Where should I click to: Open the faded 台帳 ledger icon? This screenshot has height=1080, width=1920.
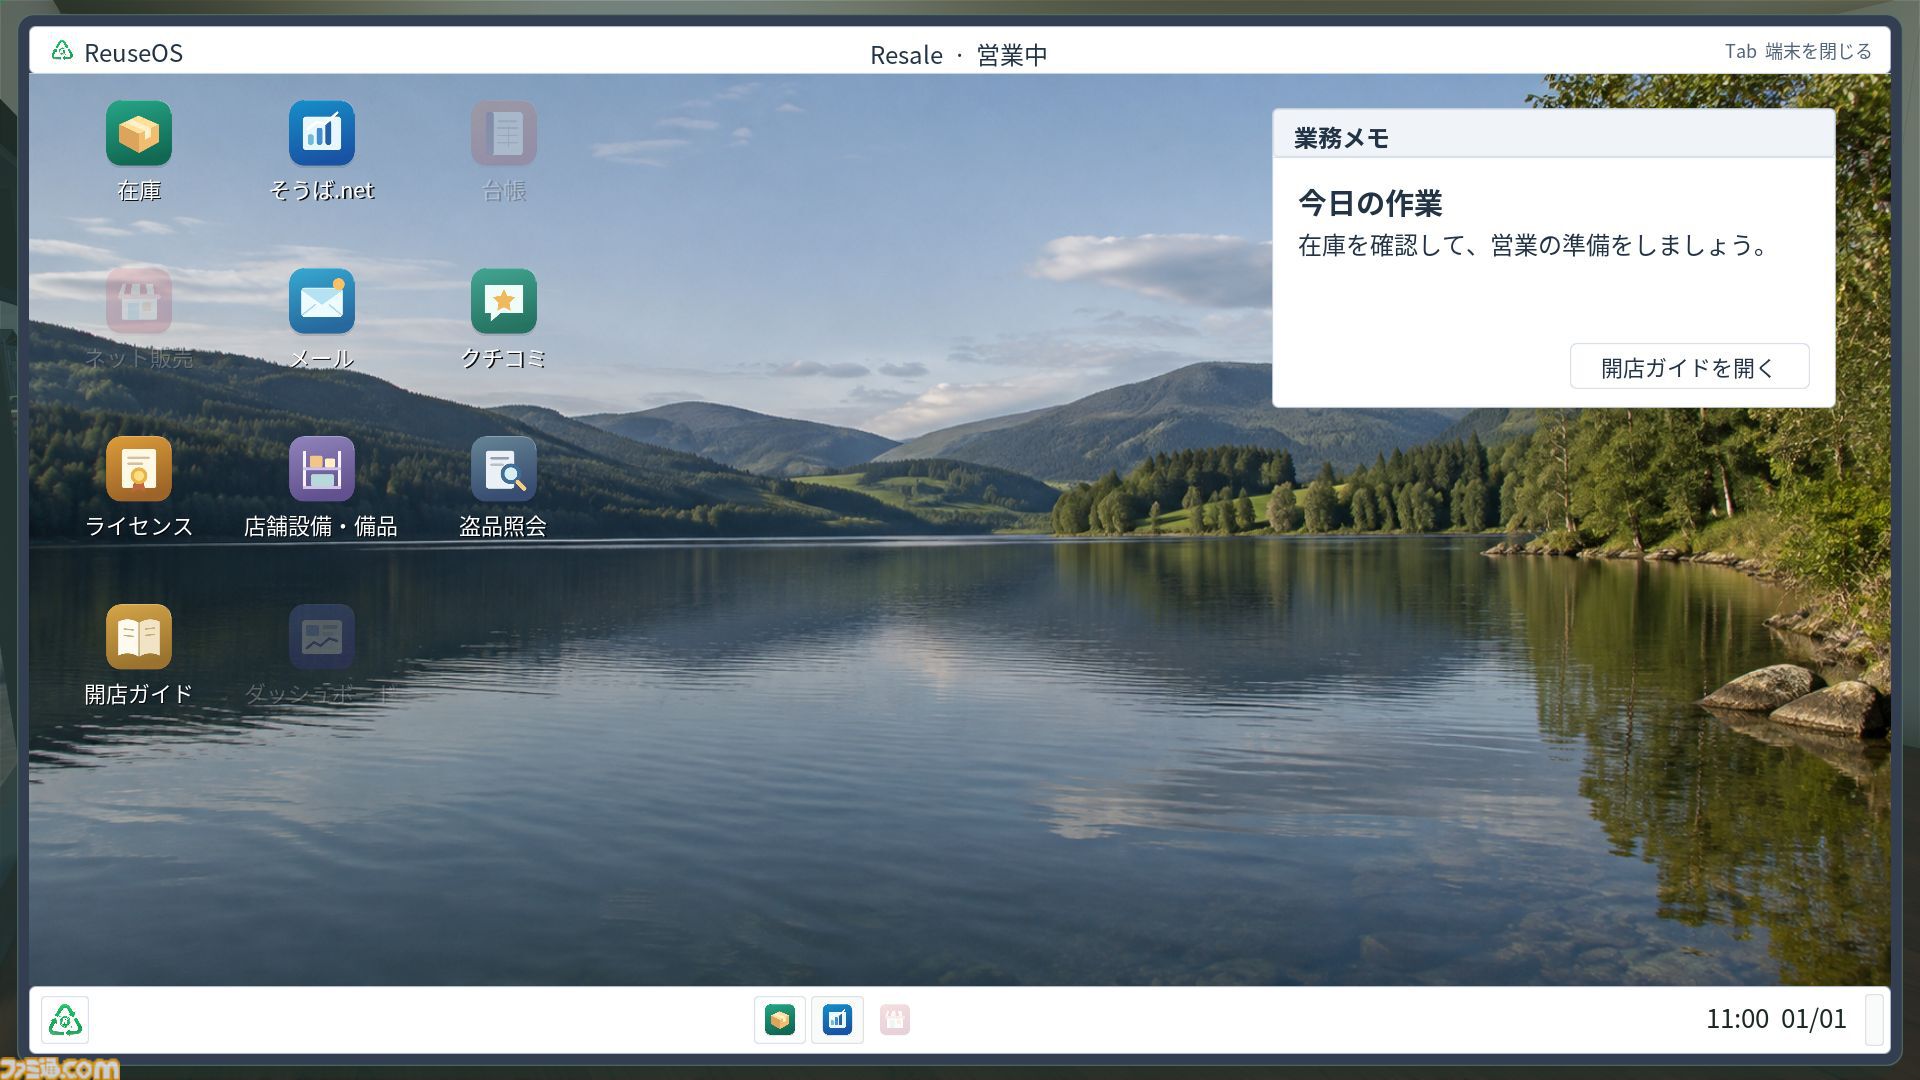click(x=504, y=133)
